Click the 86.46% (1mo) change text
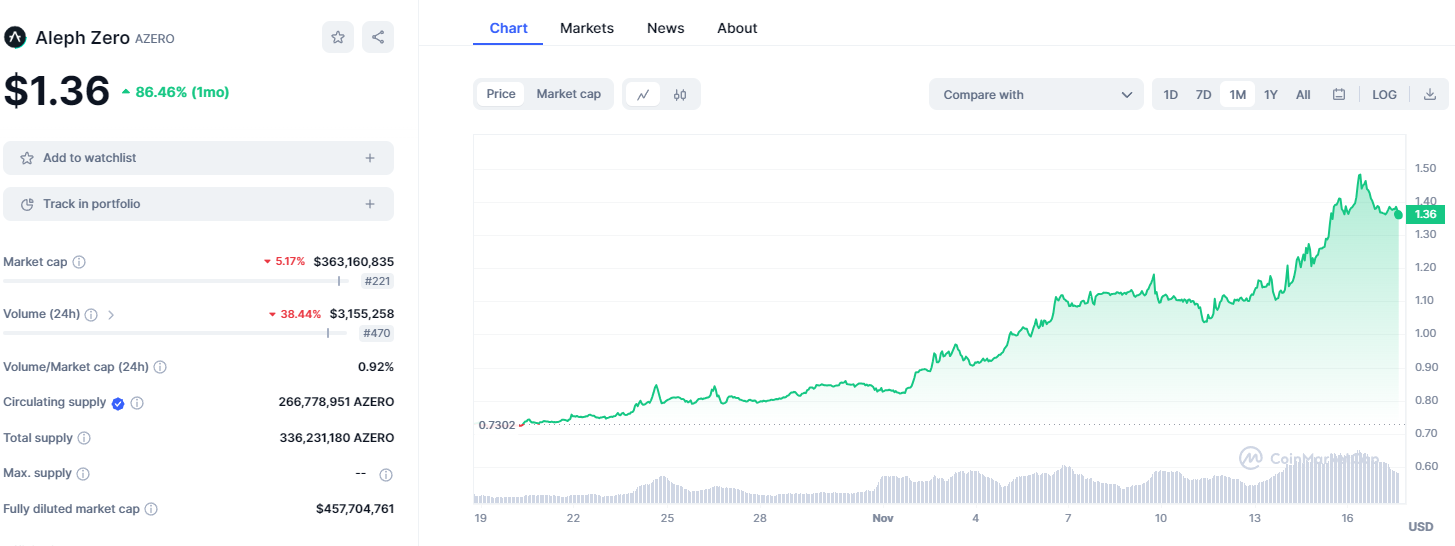Viewport: 1455px width, 546px height. tap(182, 92)
